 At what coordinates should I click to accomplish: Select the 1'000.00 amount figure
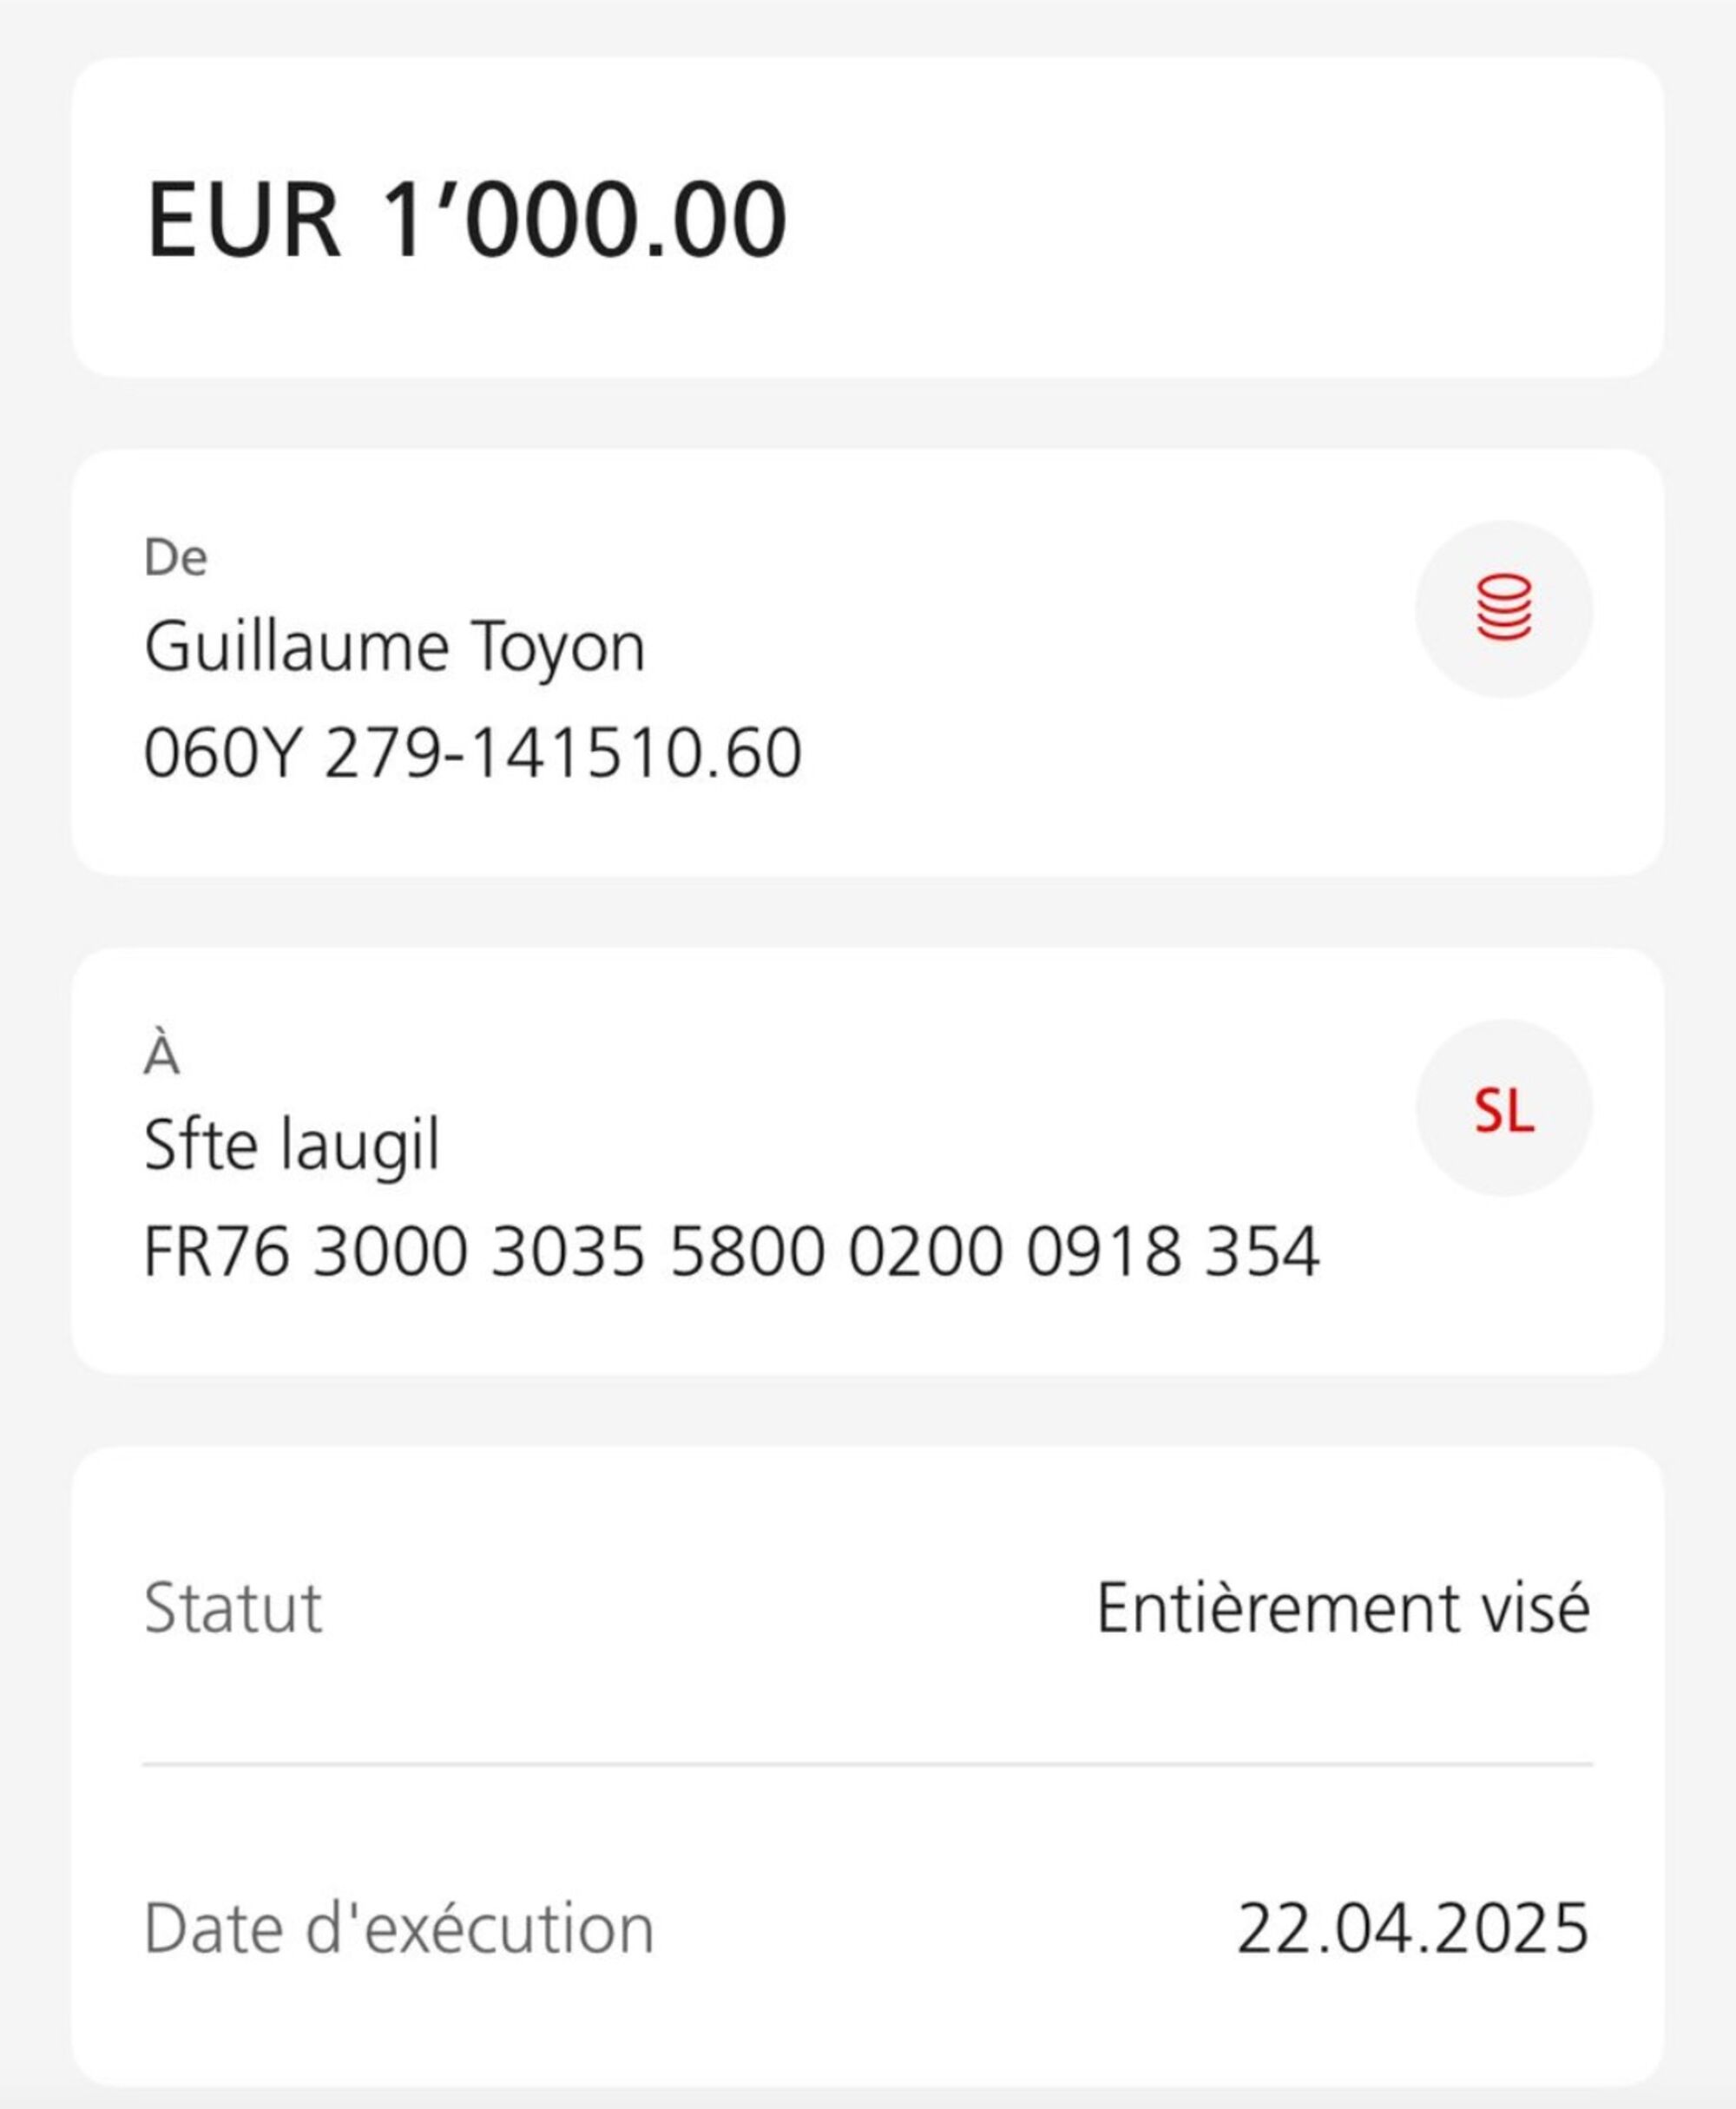(585, 219)
